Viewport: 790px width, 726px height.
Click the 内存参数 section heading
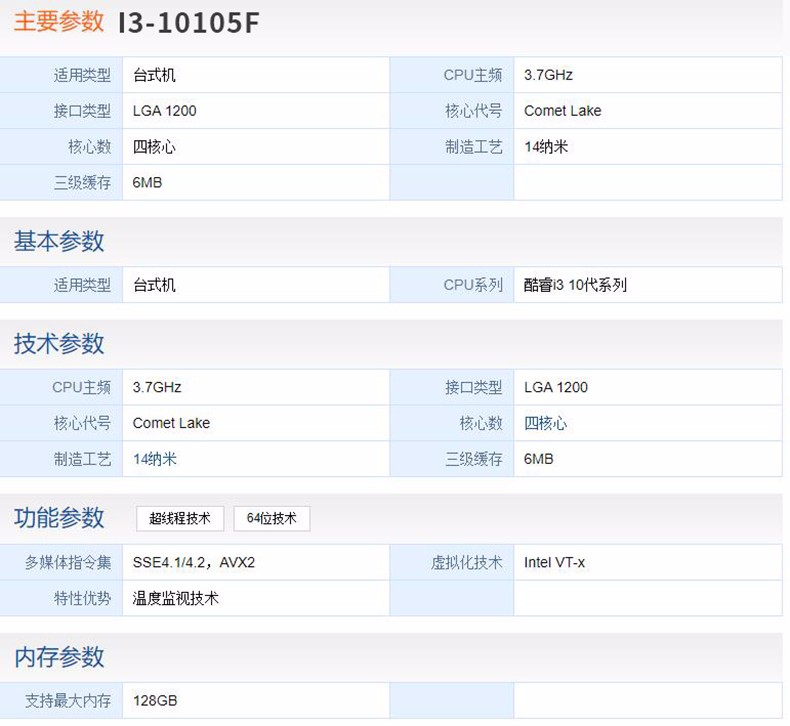59,657
